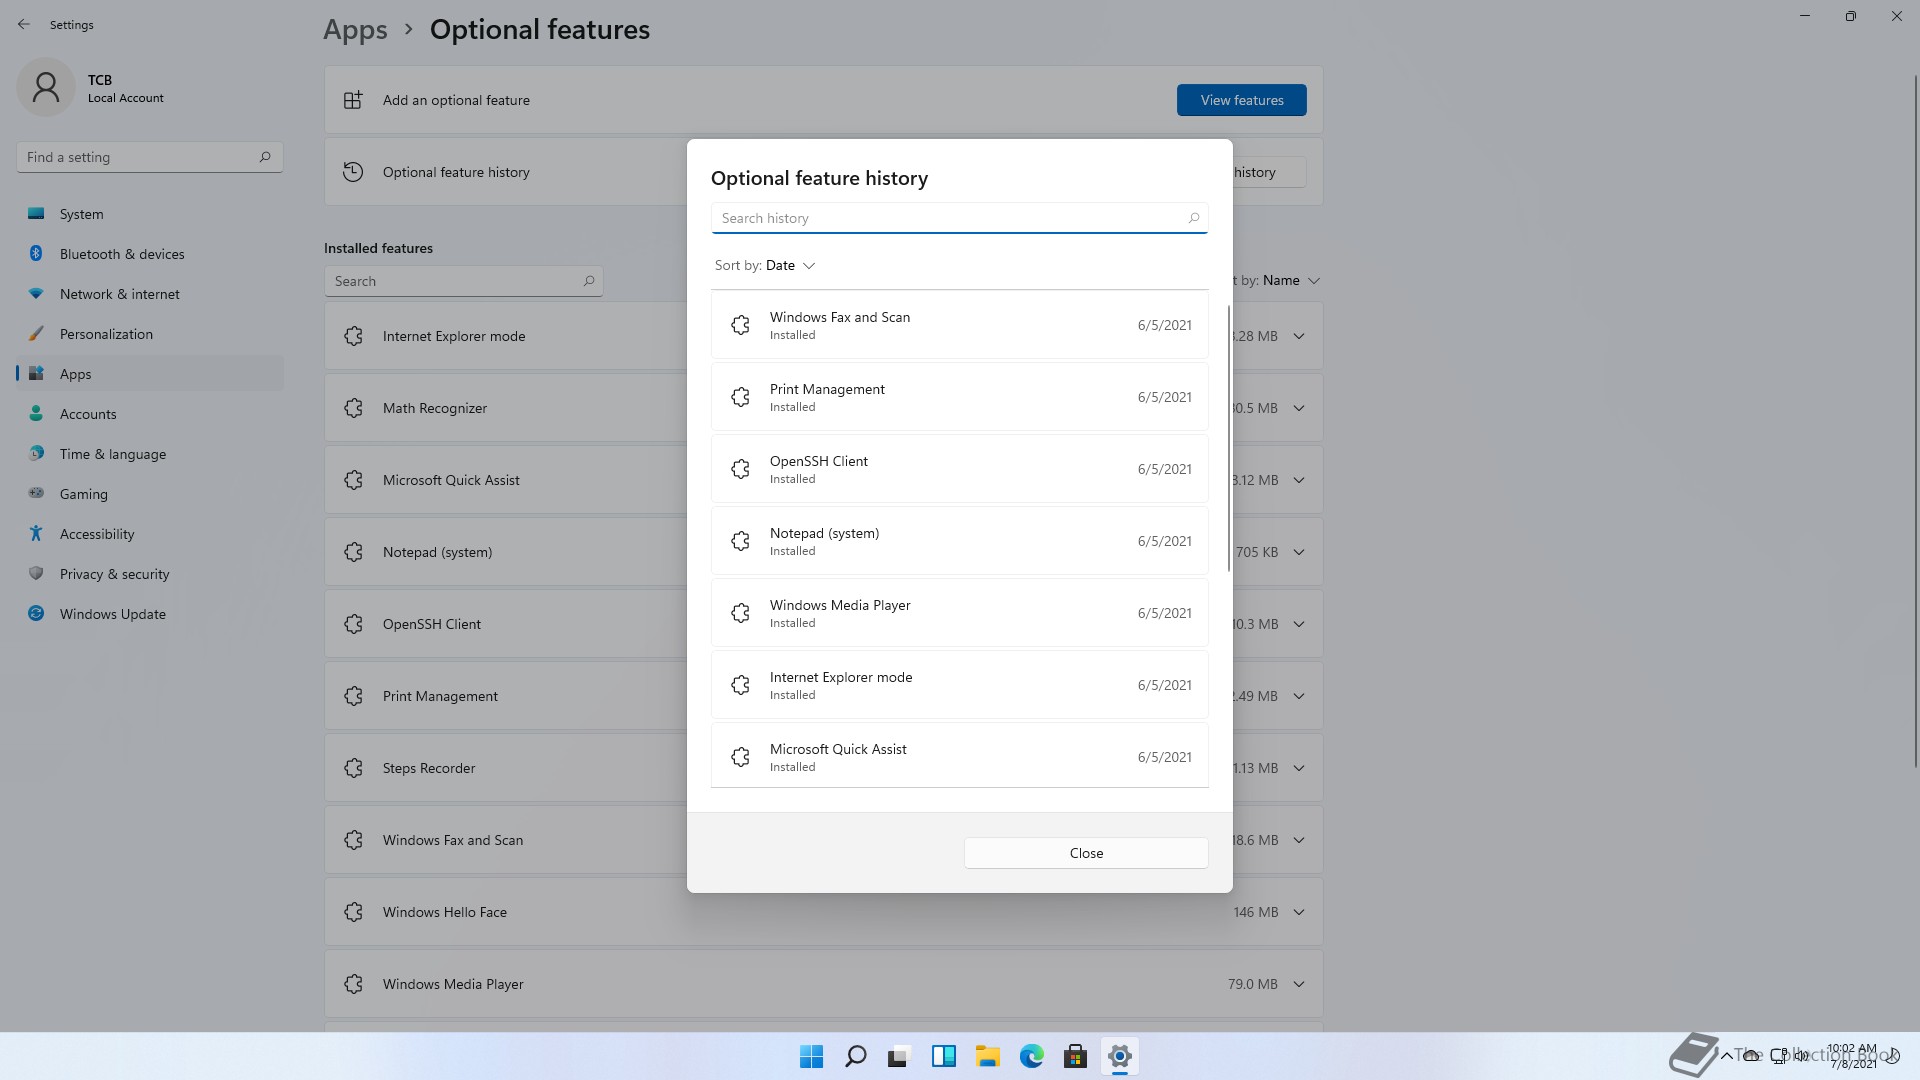Image resolution: width=1920 pixels, height=1080 pixels.
Task: Click the Find a setting search box
Action: [x=150, y=157]
